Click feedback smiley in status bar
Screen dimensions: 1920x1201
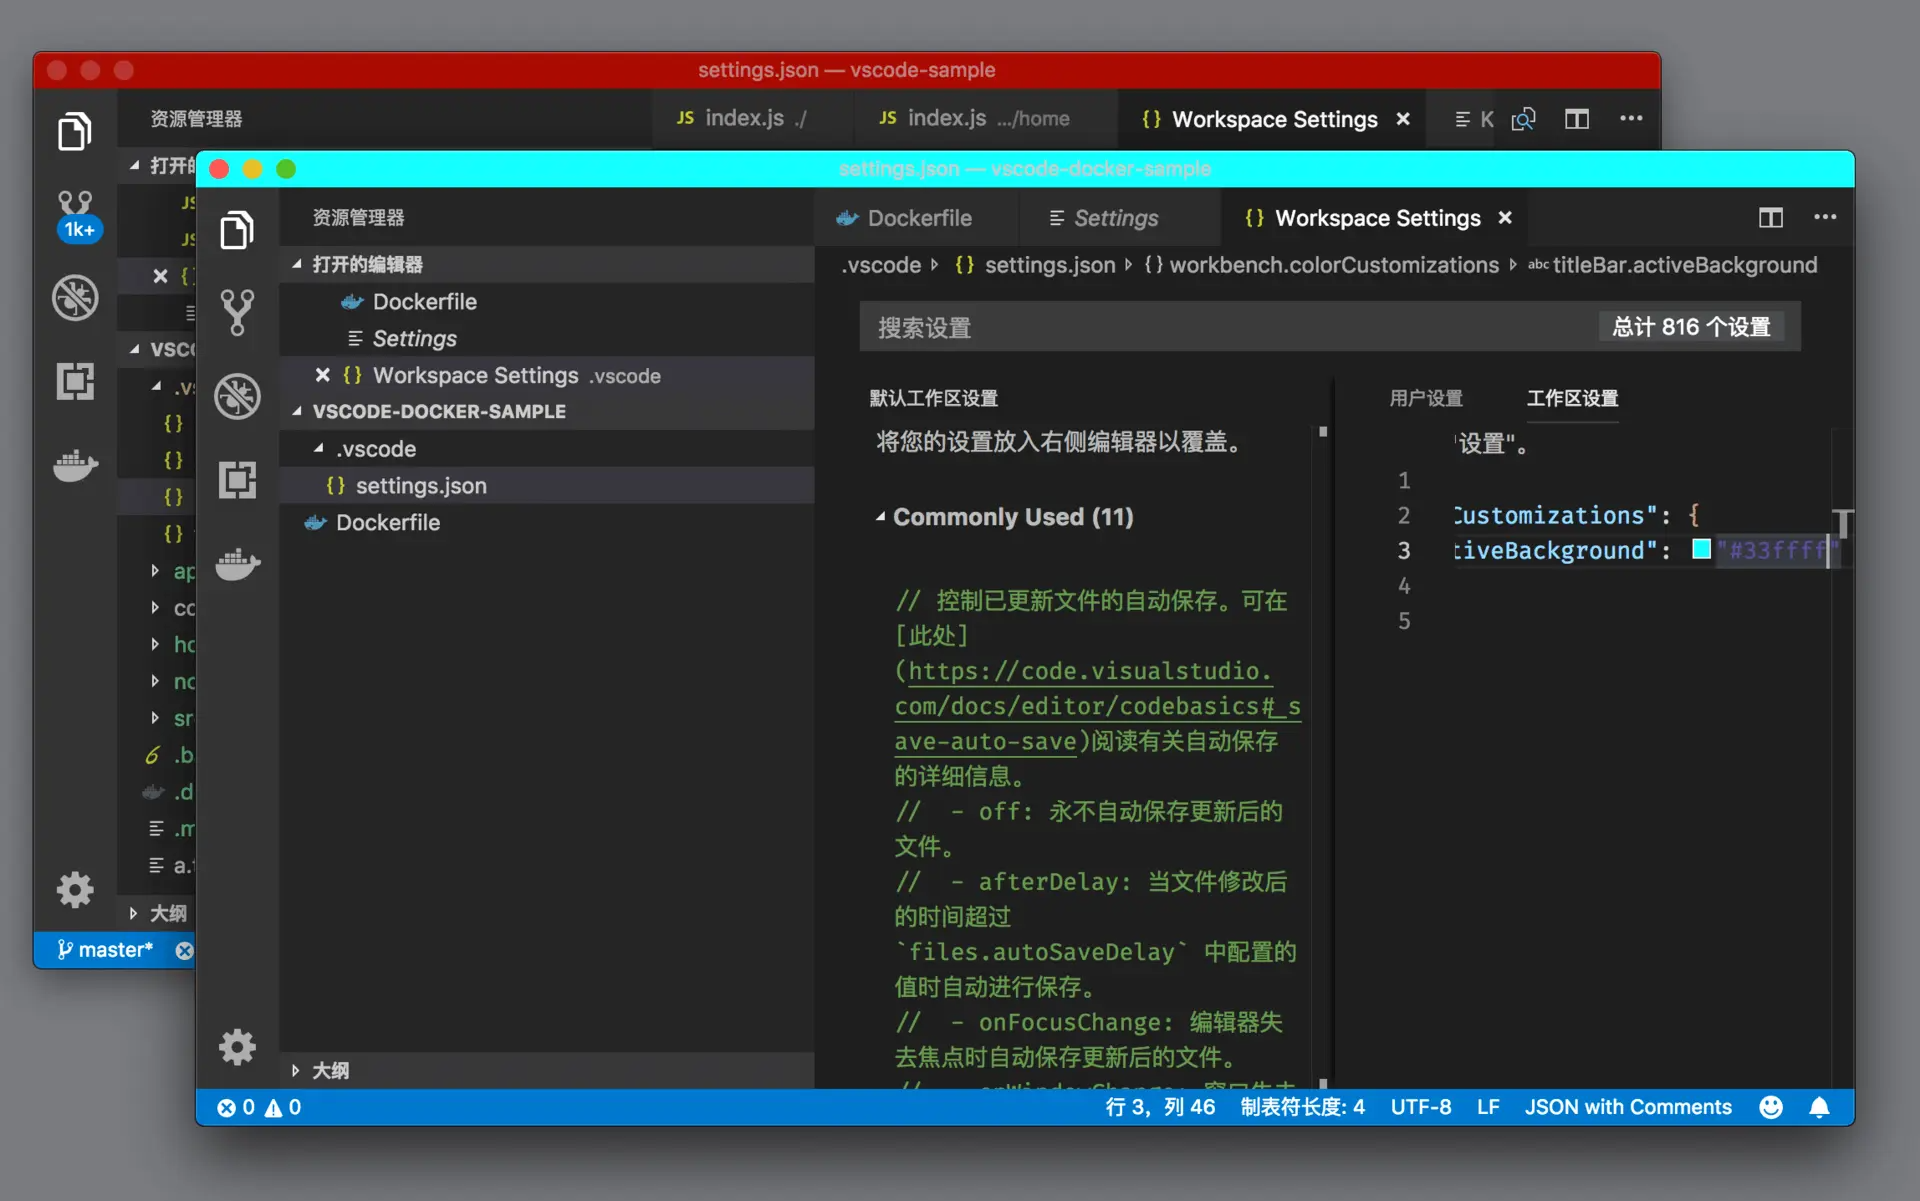coord(1770,1107)
